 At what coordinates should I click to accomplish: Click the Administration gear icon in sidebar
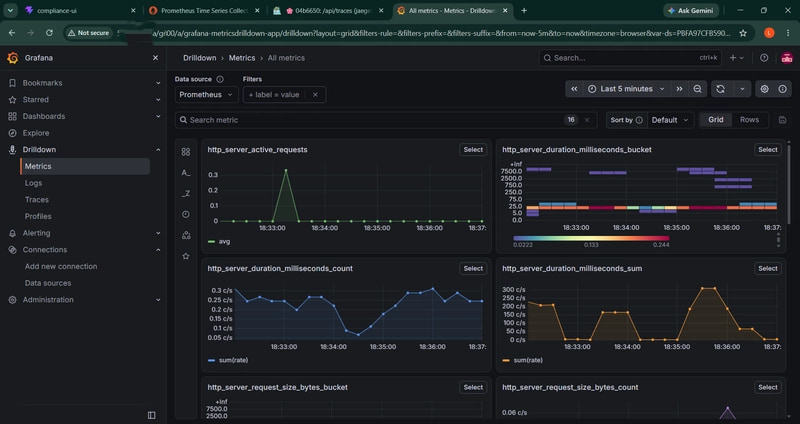click(12, 300)
